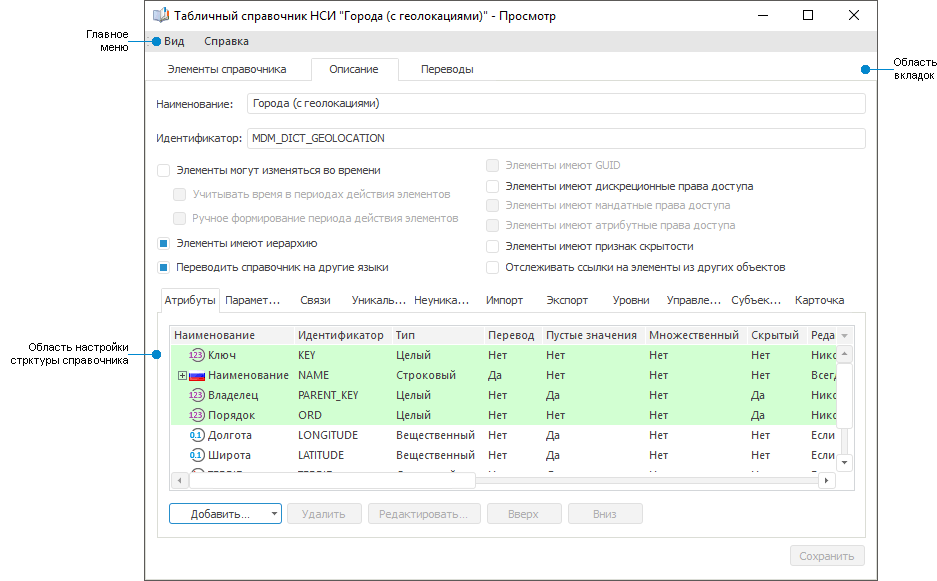Click the real-number icon beside Широта
The height and width of the screenshot is (581, 937).
(x=196, y=455)
